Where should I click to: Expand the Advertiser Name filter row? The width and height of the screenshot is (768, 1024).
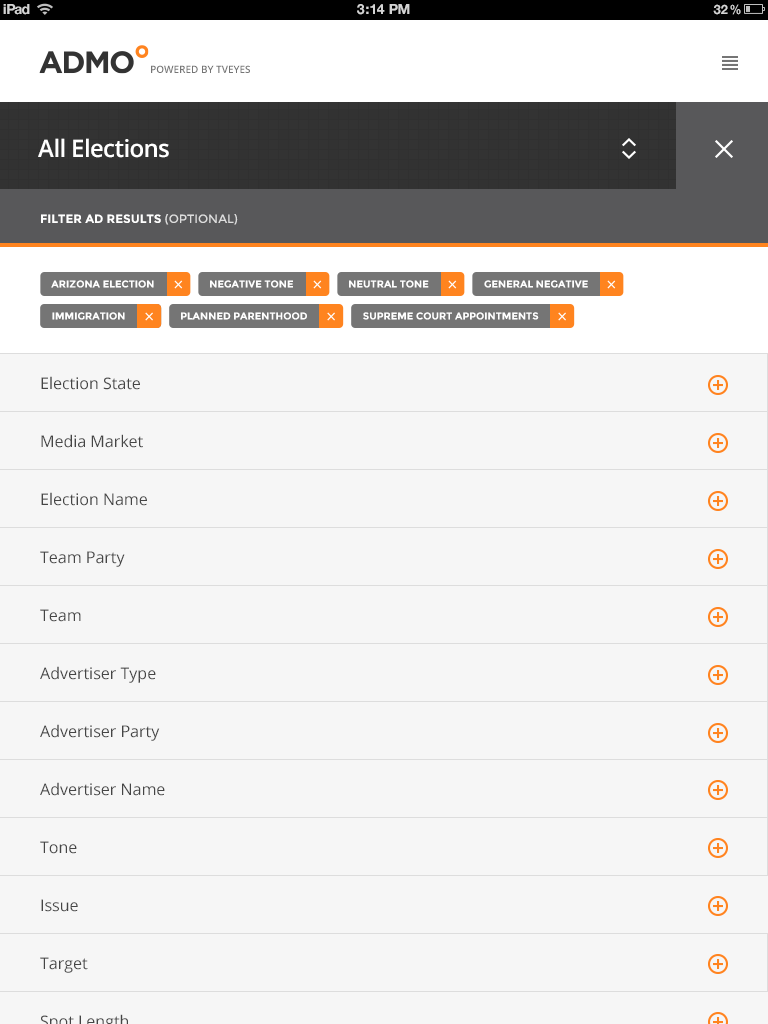[383, 789]
